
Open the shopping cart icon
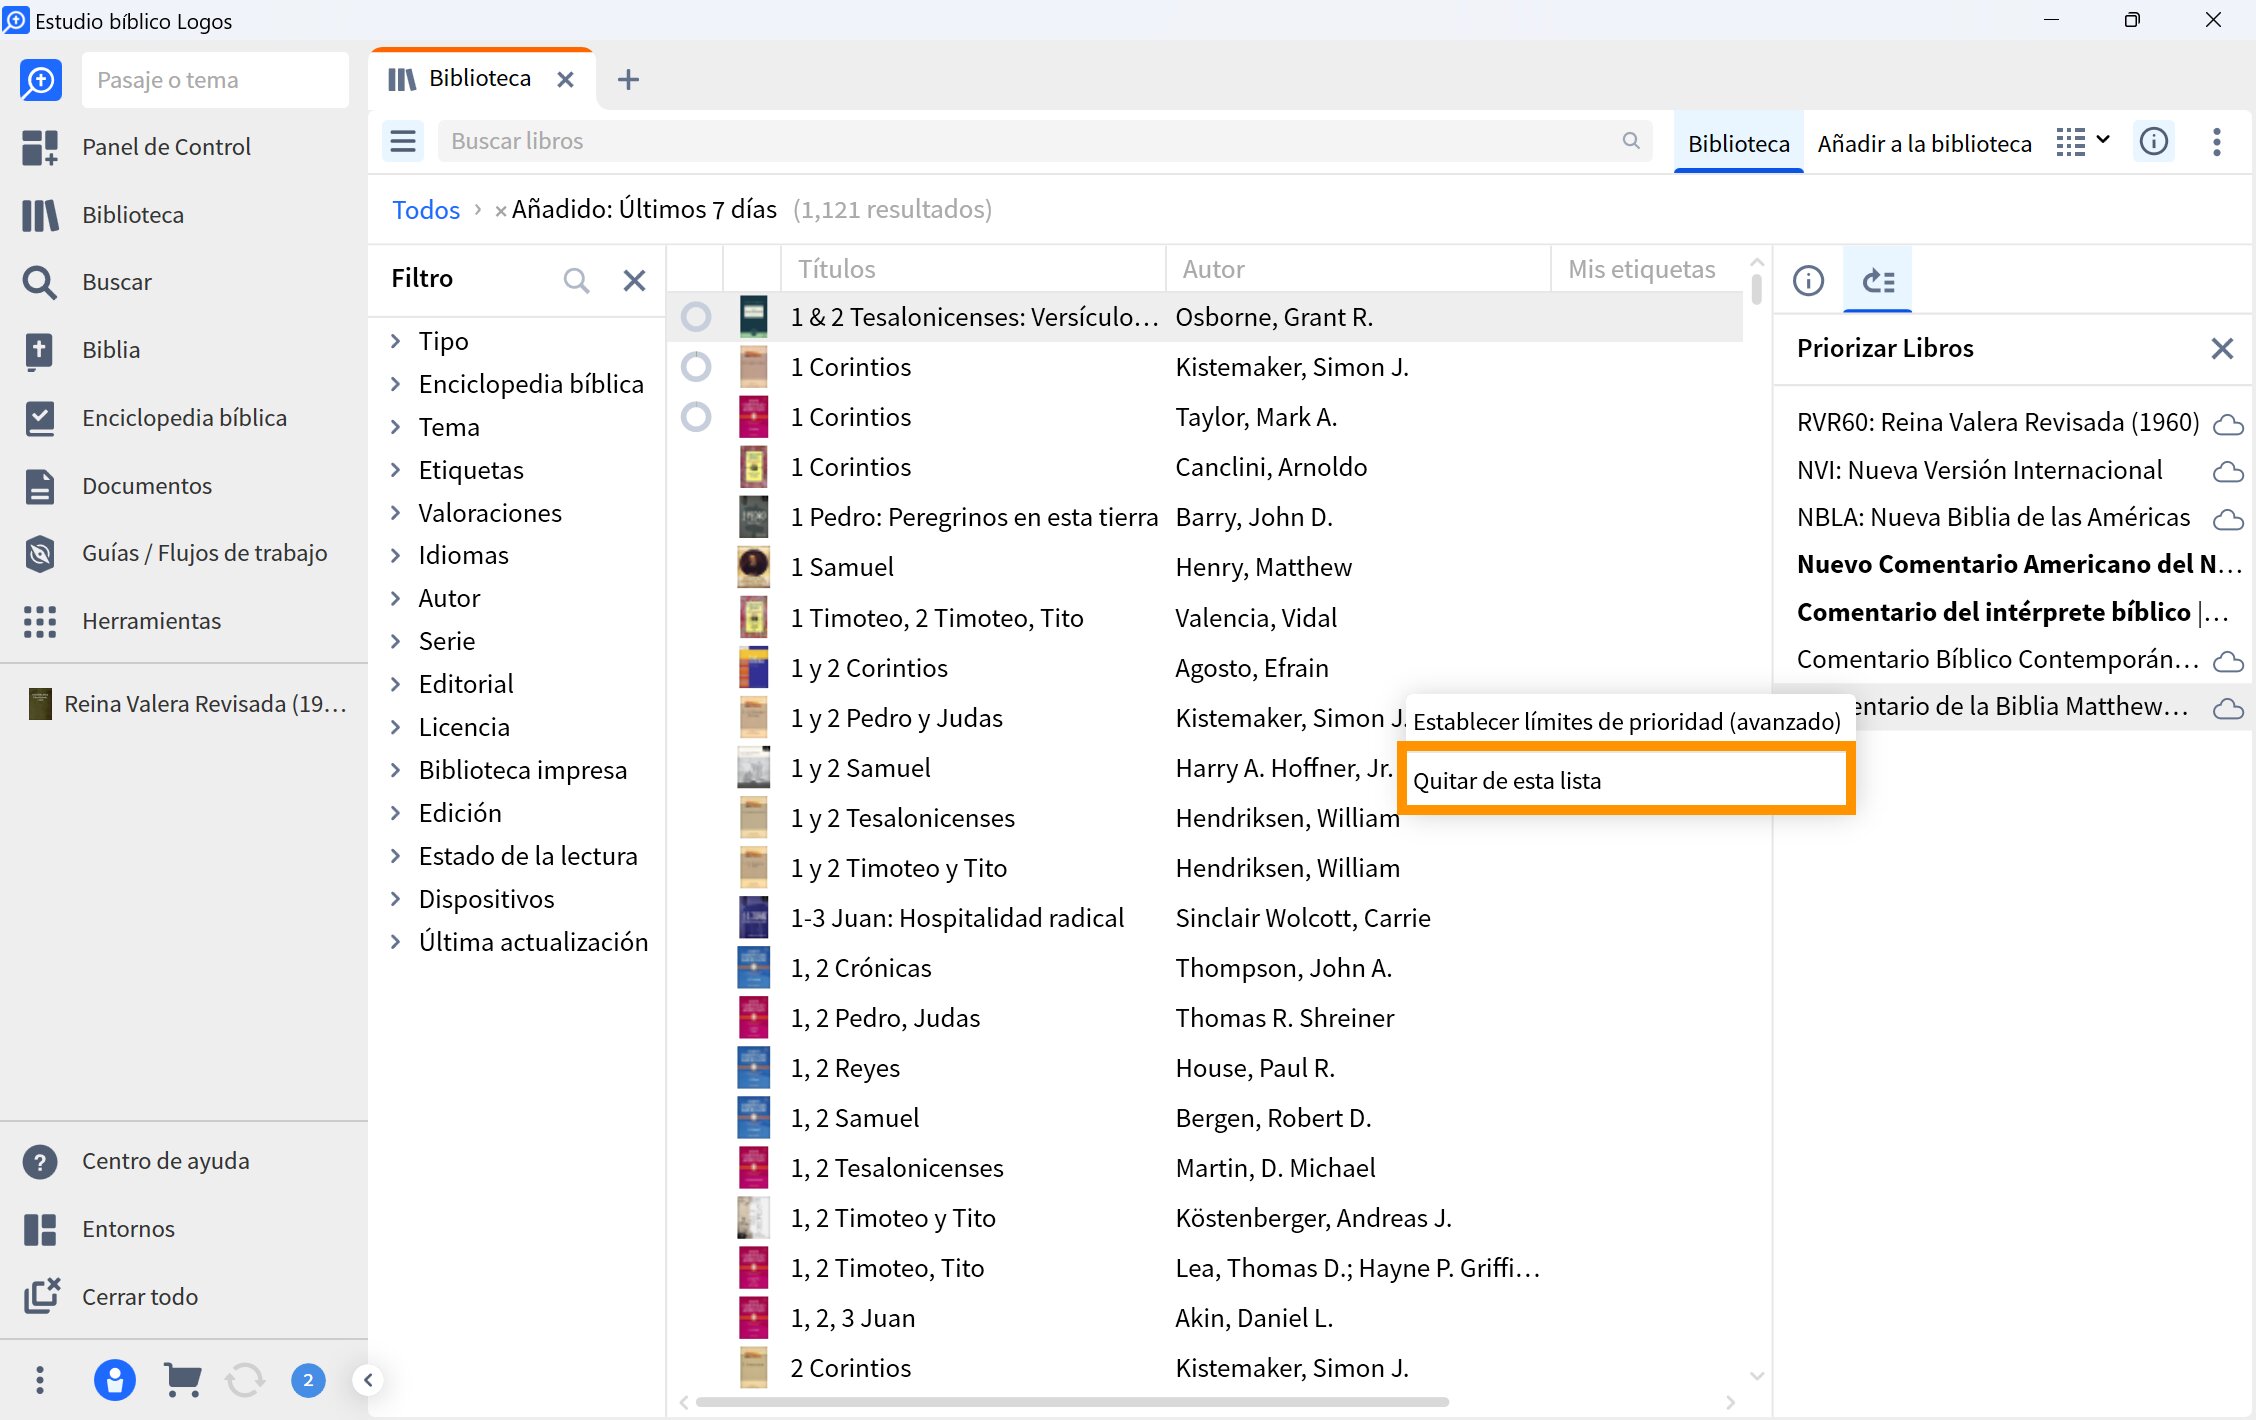click(x=182, y=1380)
